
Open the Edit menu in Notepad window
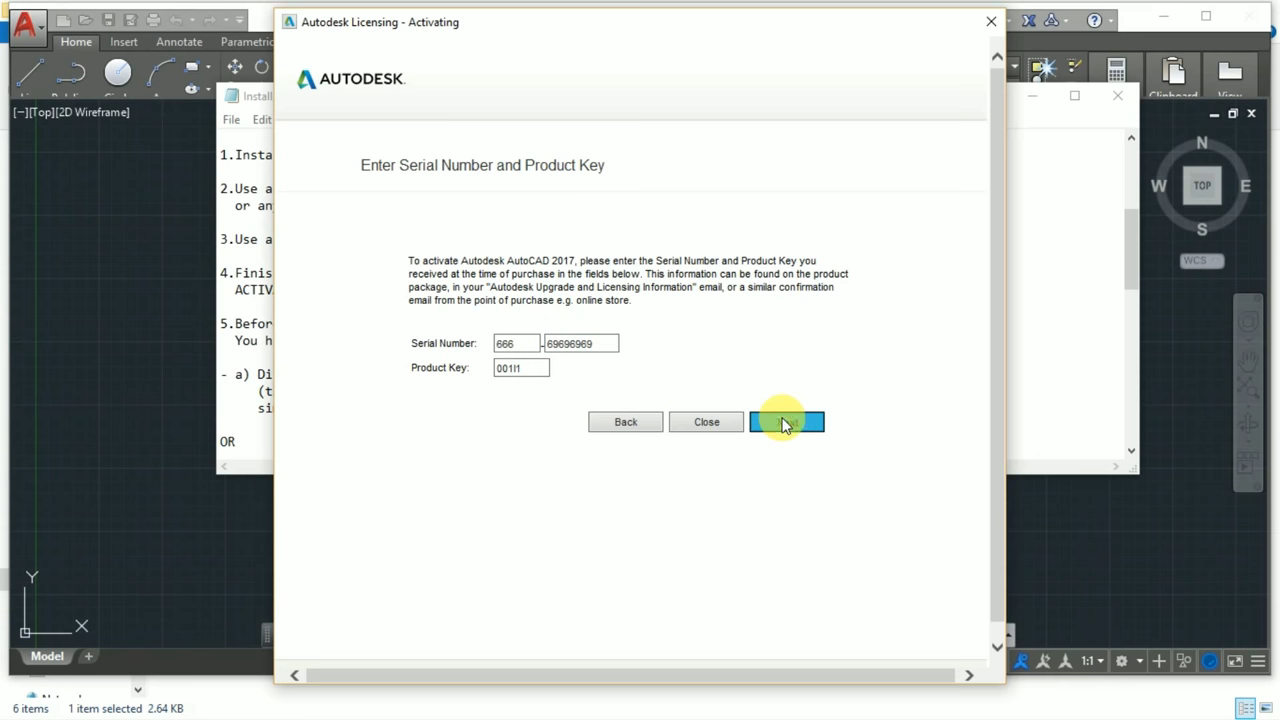(262, 119)
